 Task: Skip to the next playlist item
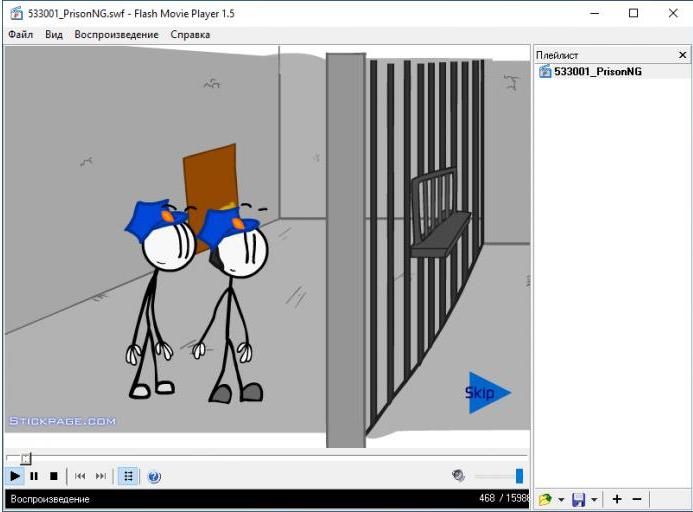[101, 476]
